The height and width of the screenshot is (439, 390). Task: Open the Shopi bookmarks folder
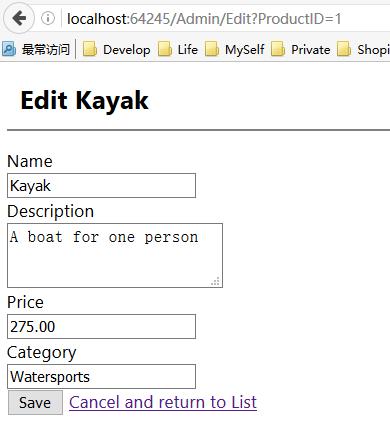click(363, 50)
